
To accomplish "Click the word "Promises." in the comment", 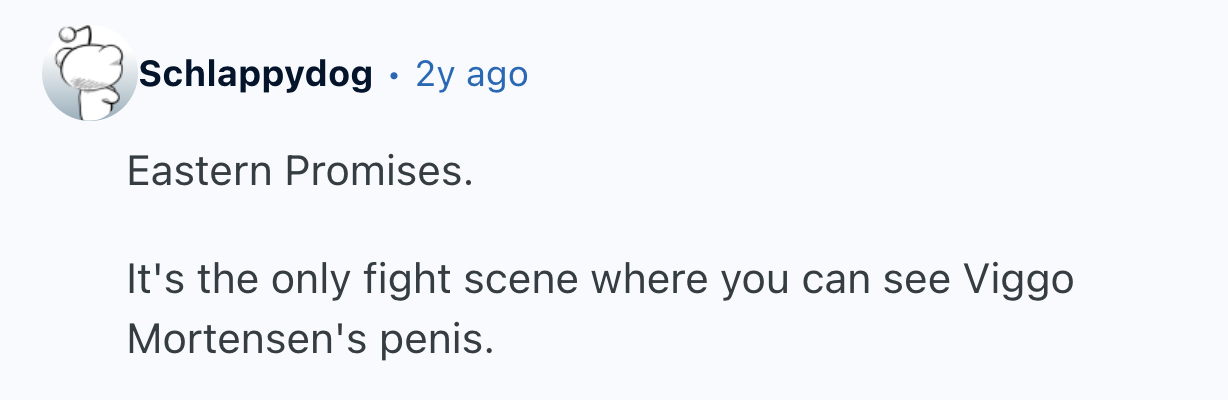I will click(378, 174).
